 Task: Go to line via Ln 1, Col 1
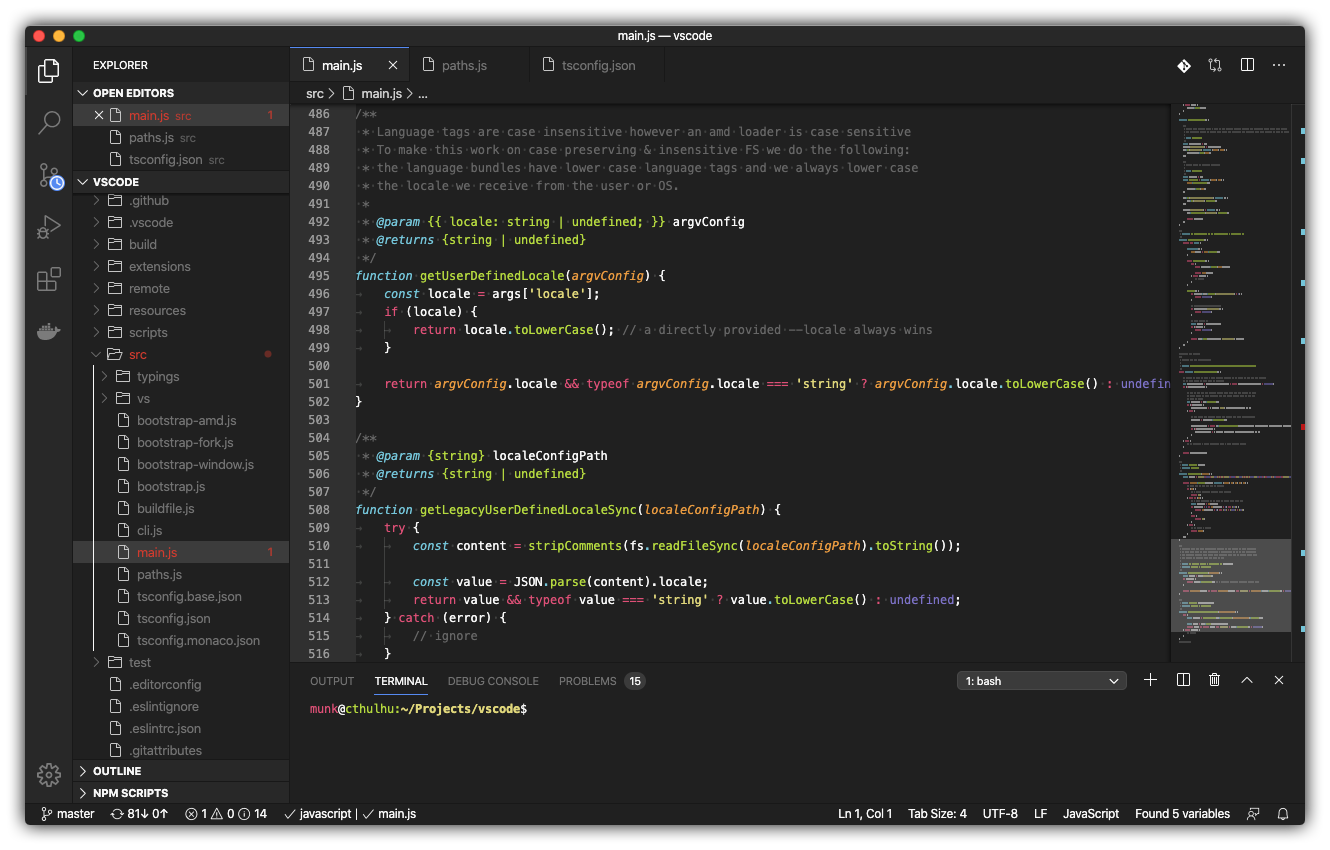tap(865, 814)
